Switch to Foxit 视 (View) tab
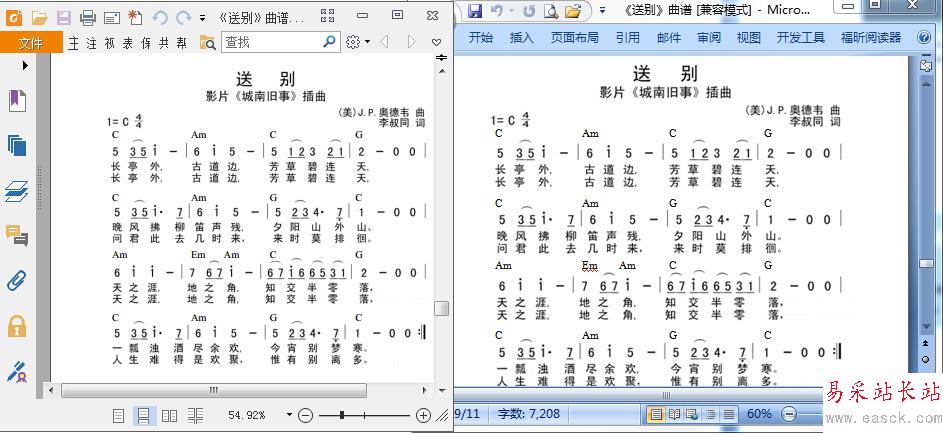The height and width of the screenshot is (433, 943). coord(109,43)
